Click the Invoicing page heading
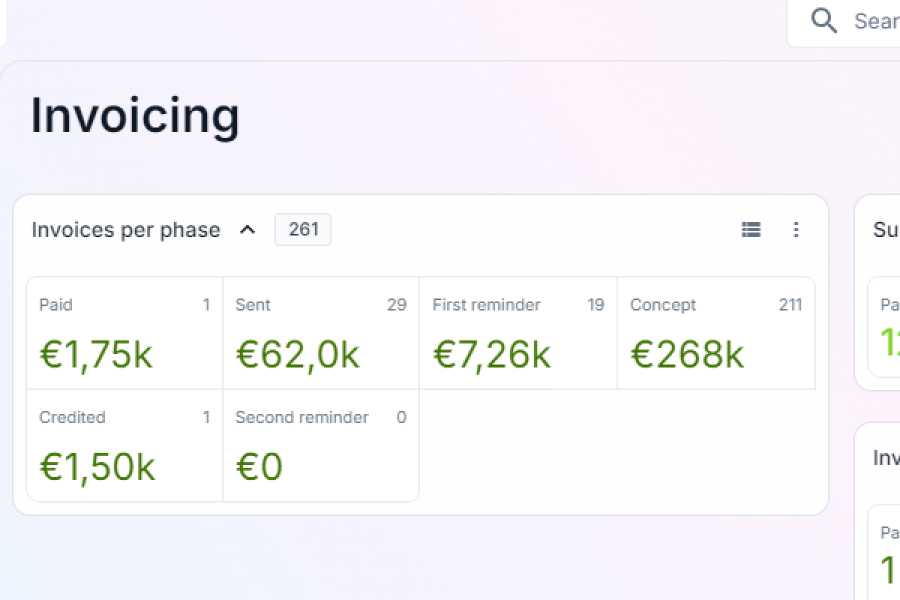Viewport: 900px width, 600px height. click(x=135, y=116)
